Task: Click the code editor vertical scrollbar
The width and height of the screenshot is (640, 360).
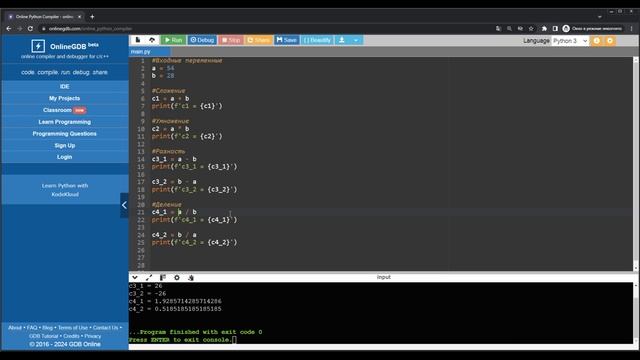Action: (x=636, y=163)
